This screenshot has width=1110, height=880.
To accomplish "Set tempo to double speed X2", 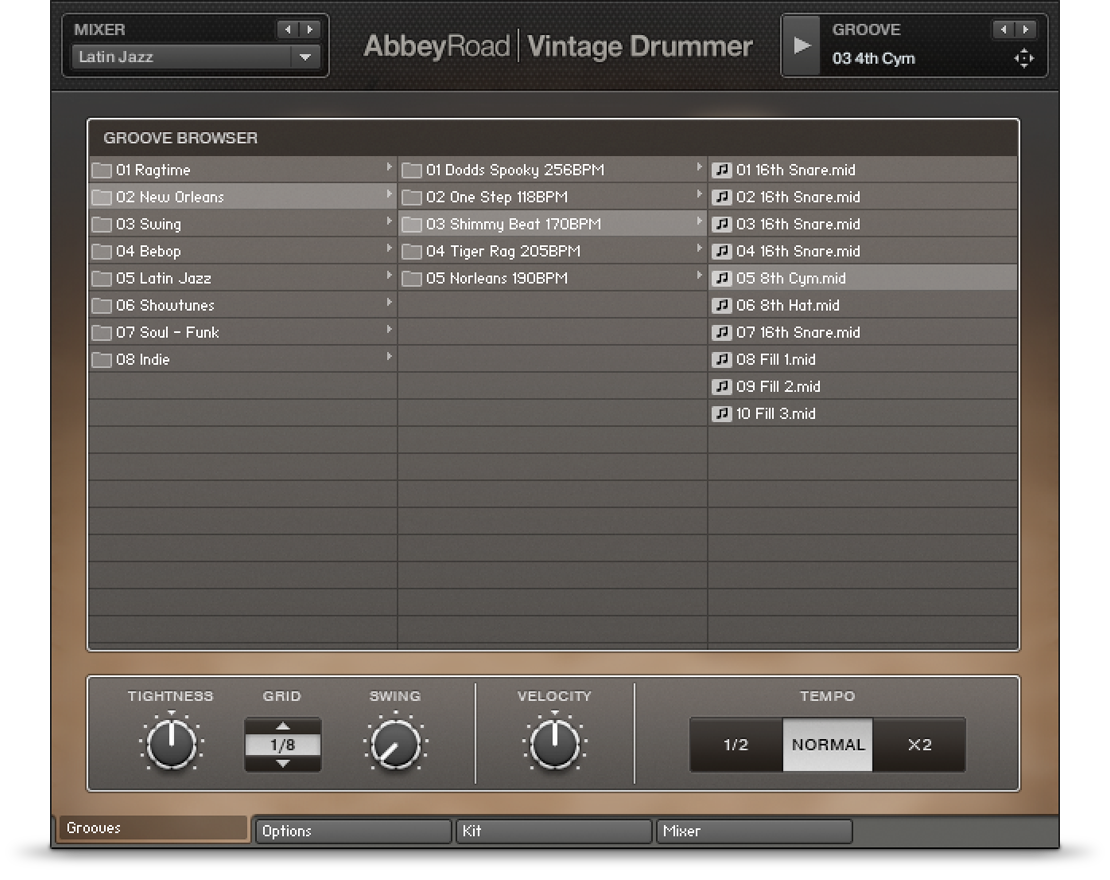I will (x=919, y=745).
